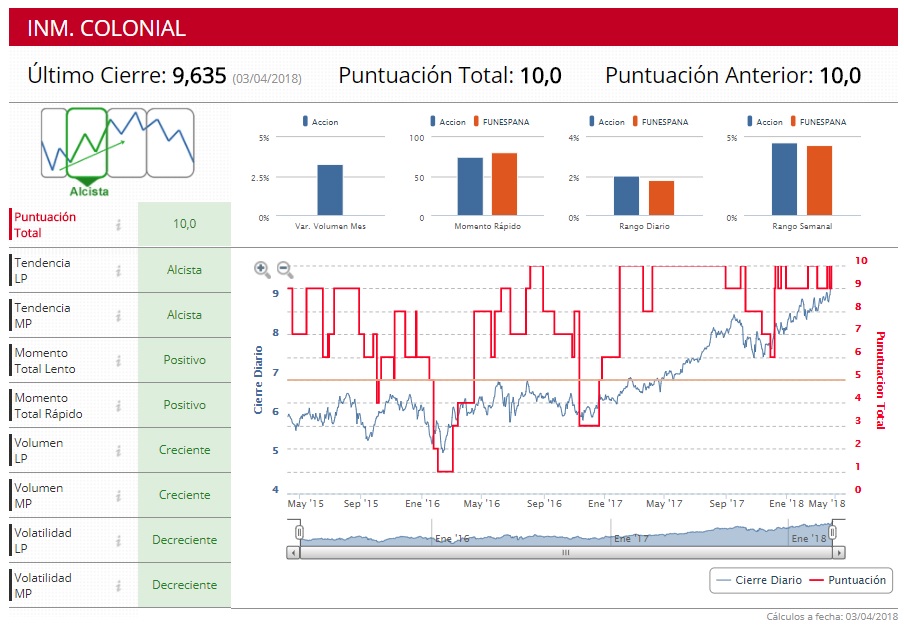Toggle Cierre Diario series in chart legend
The height and width of the screenshot is (627, 904).
pos(759,580)
